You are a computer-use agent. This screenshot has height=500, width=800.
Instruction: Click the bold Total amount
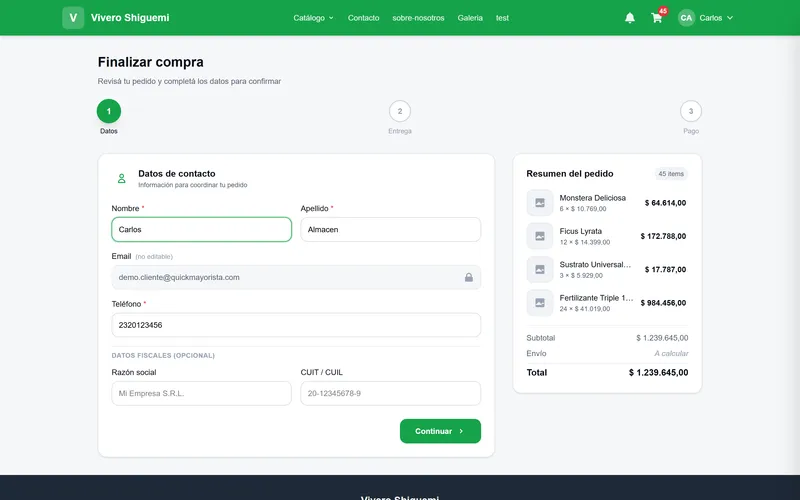(659, 373)
